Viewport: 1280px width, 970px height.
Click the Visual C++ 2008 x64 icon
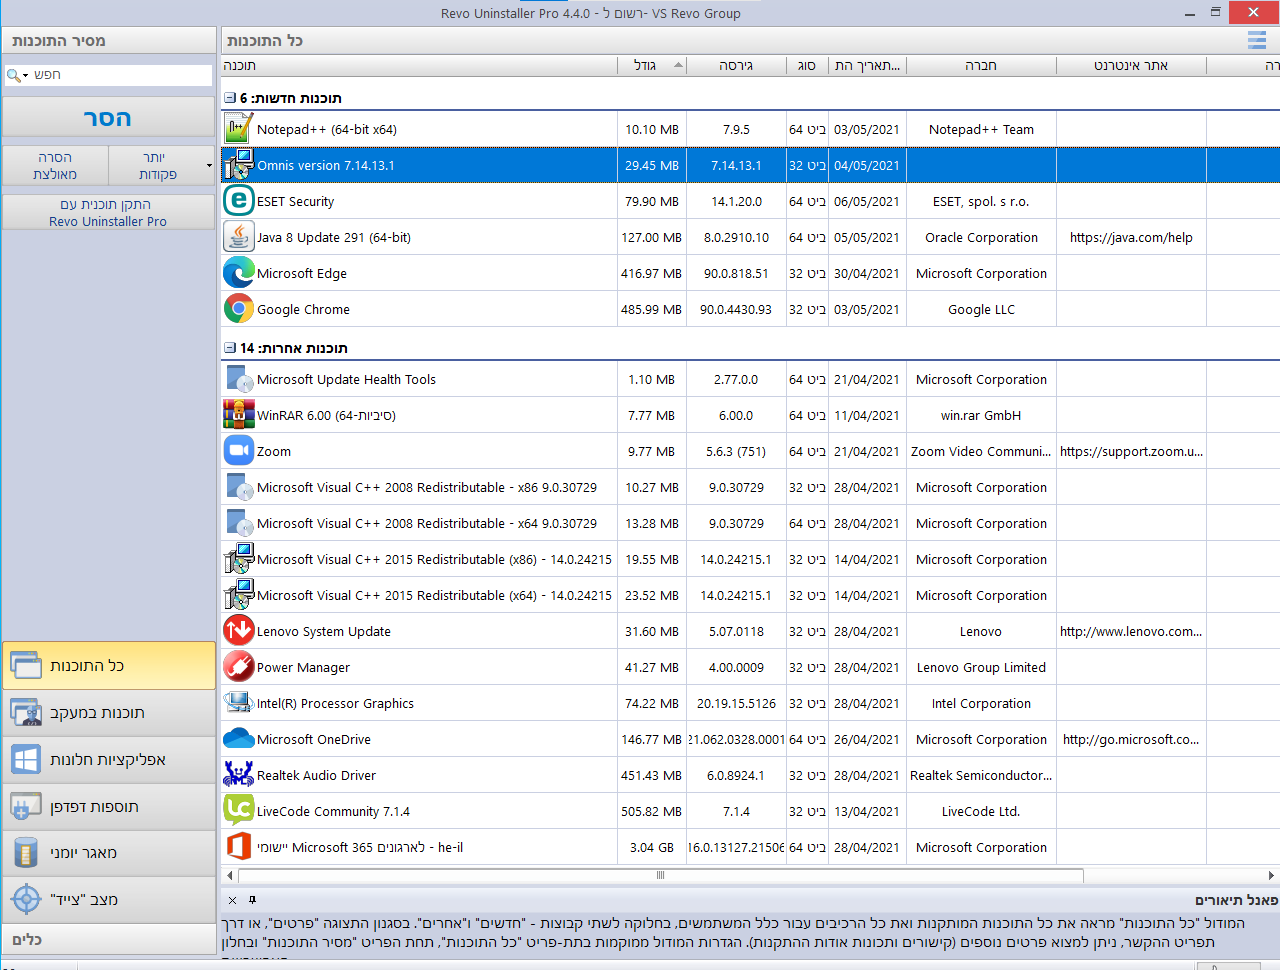coord(238,523)
